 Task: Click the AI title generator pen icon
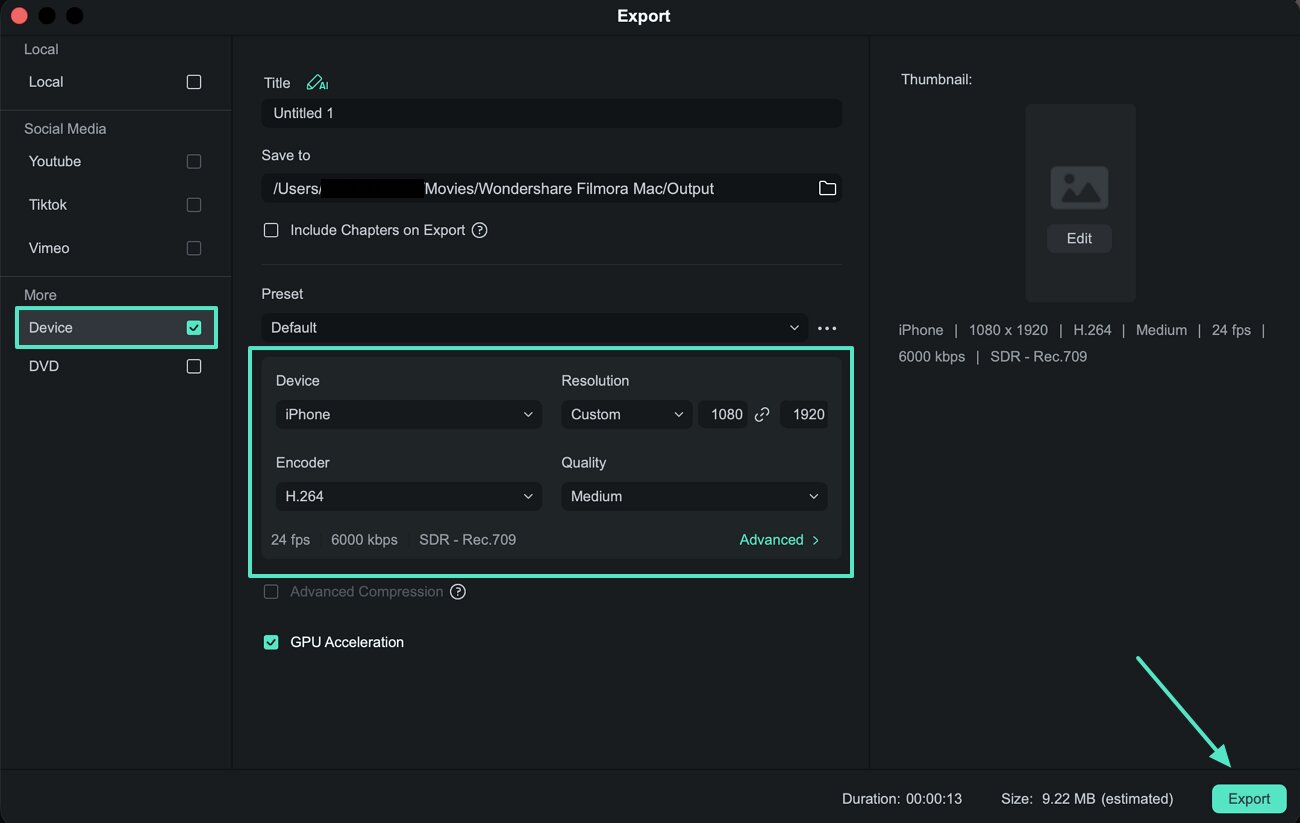[x=317, y=83]
